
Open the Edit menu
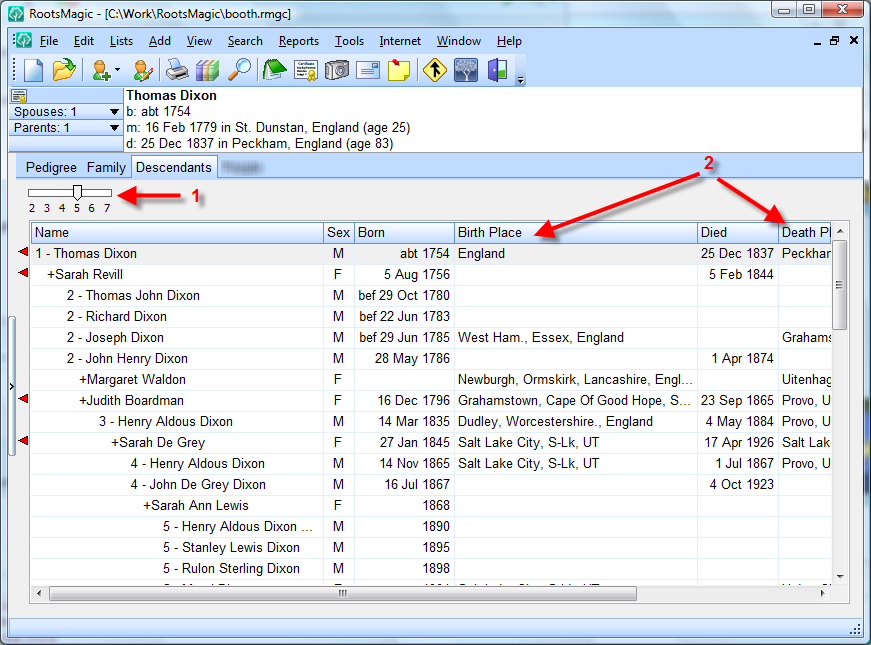pyautogui.click(x=84, y=41)
